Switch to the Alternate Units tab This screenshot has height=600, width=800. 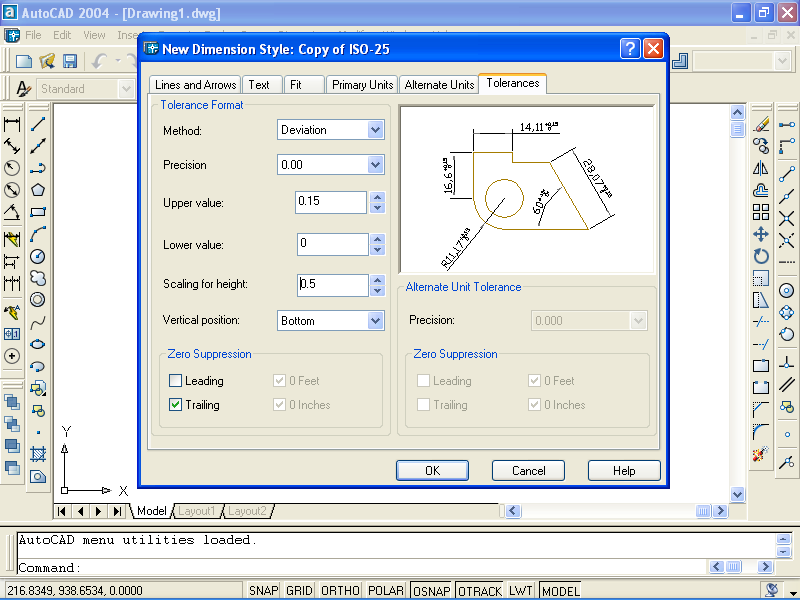(439, 85)
